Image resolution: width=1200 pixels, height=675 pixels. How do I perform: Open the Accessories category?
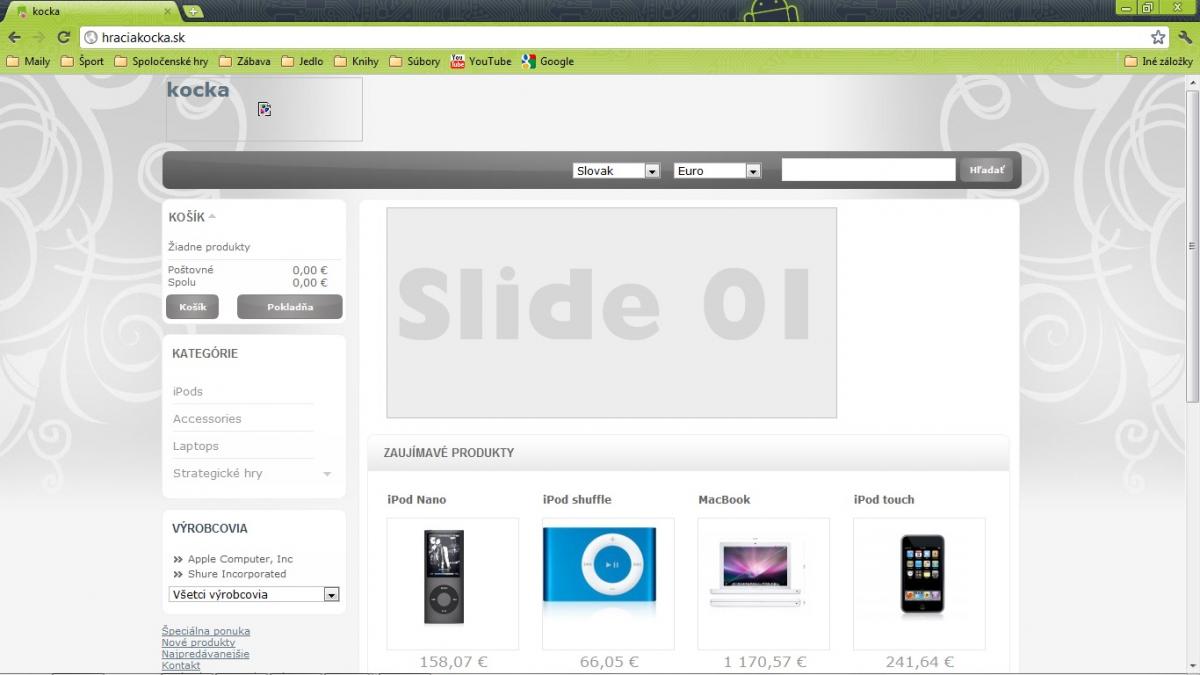click(207, 419)
